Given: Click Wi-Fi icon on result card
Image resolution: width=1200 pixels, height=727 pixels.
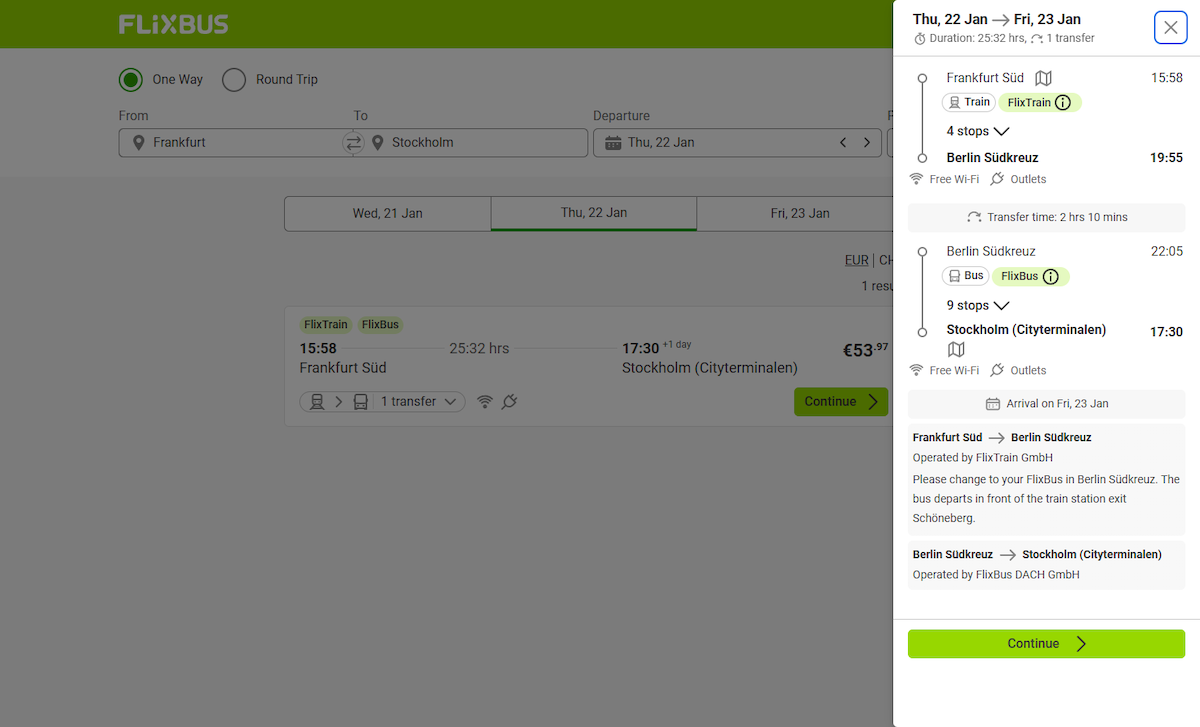Looking at the screenshot, I should pos(485,401).
